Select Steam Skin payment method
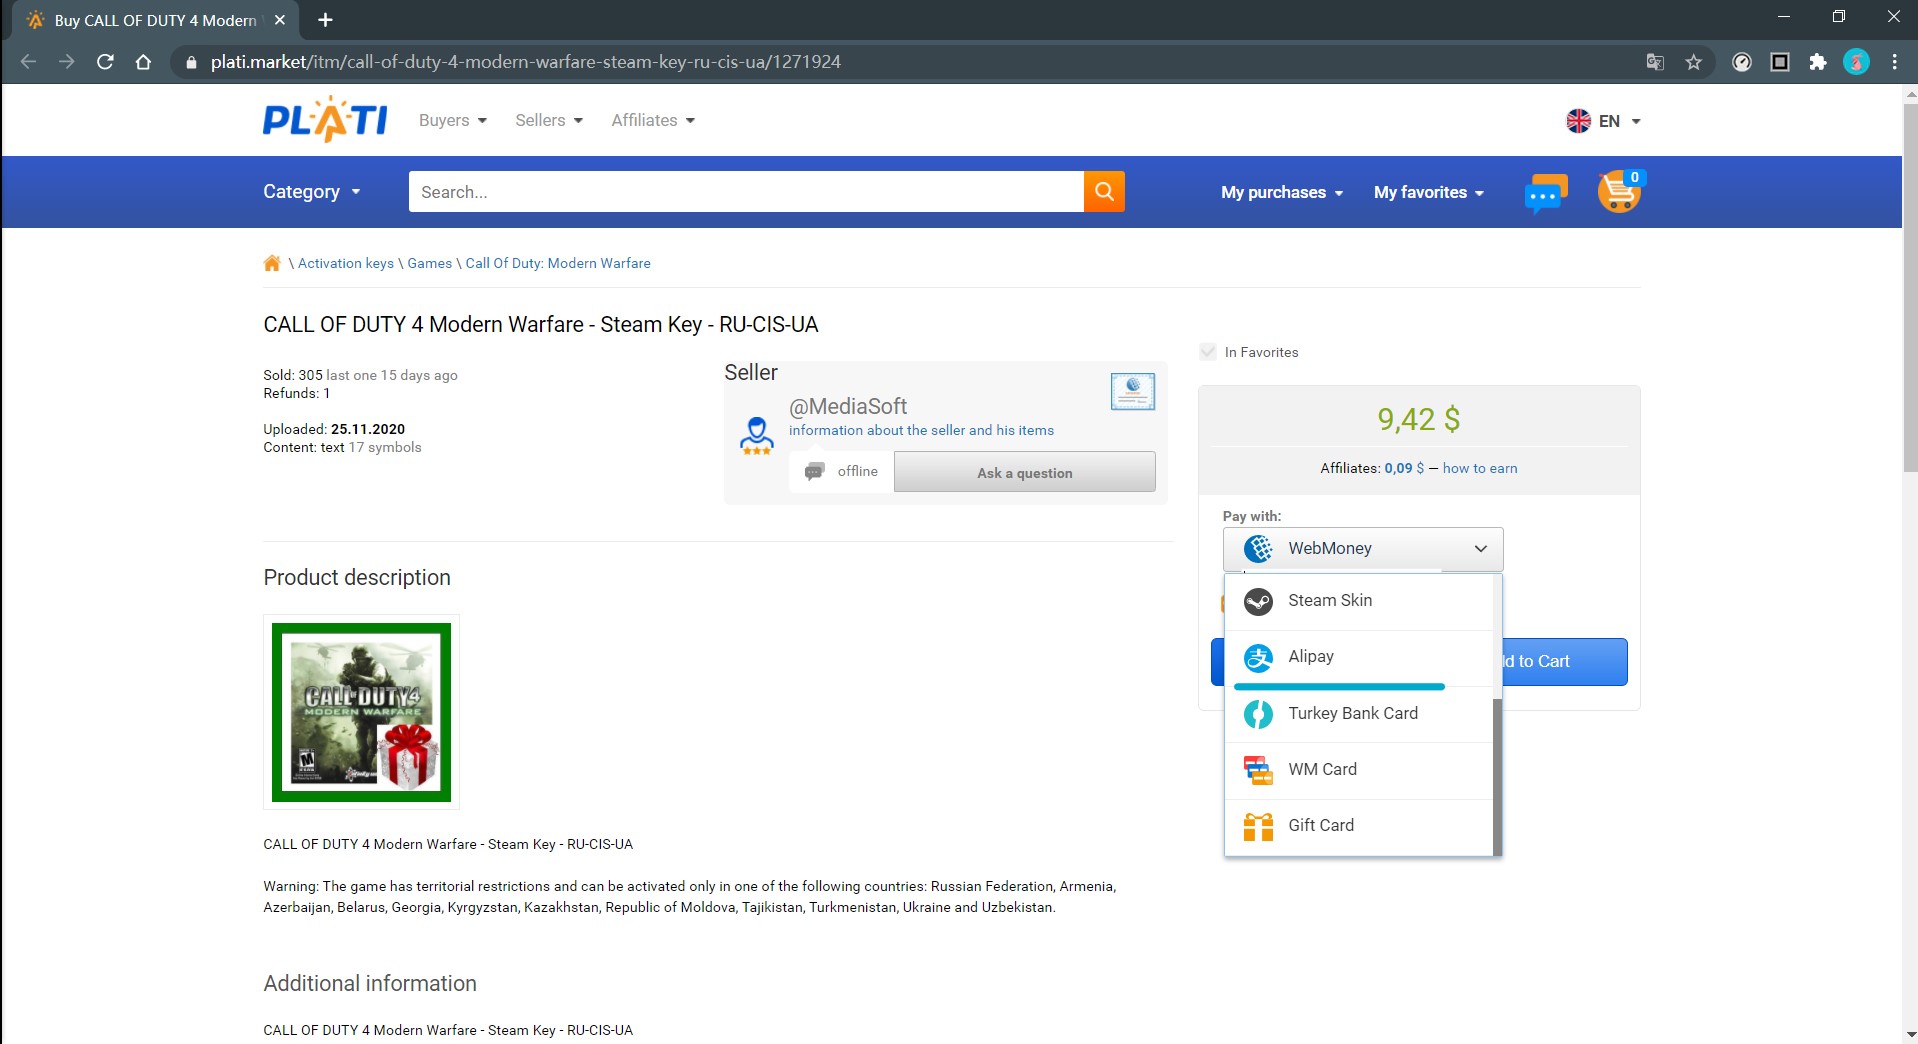The width and height of the screenshot is (1918, 1044). [x=1359, y=601]
